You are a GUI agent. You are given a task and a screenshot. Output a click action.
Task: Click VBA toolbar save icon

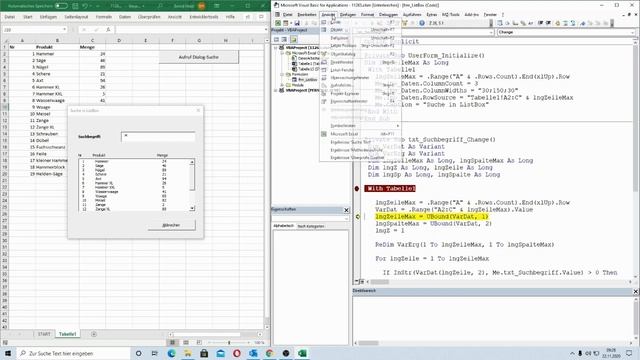pos(297,23)
